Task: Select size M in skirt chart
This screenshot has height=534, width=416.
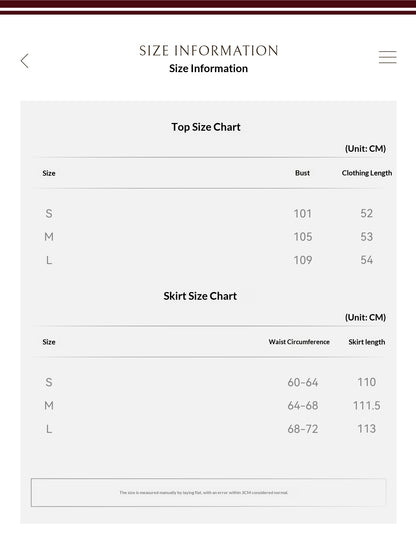Action: tap(49, 406)
